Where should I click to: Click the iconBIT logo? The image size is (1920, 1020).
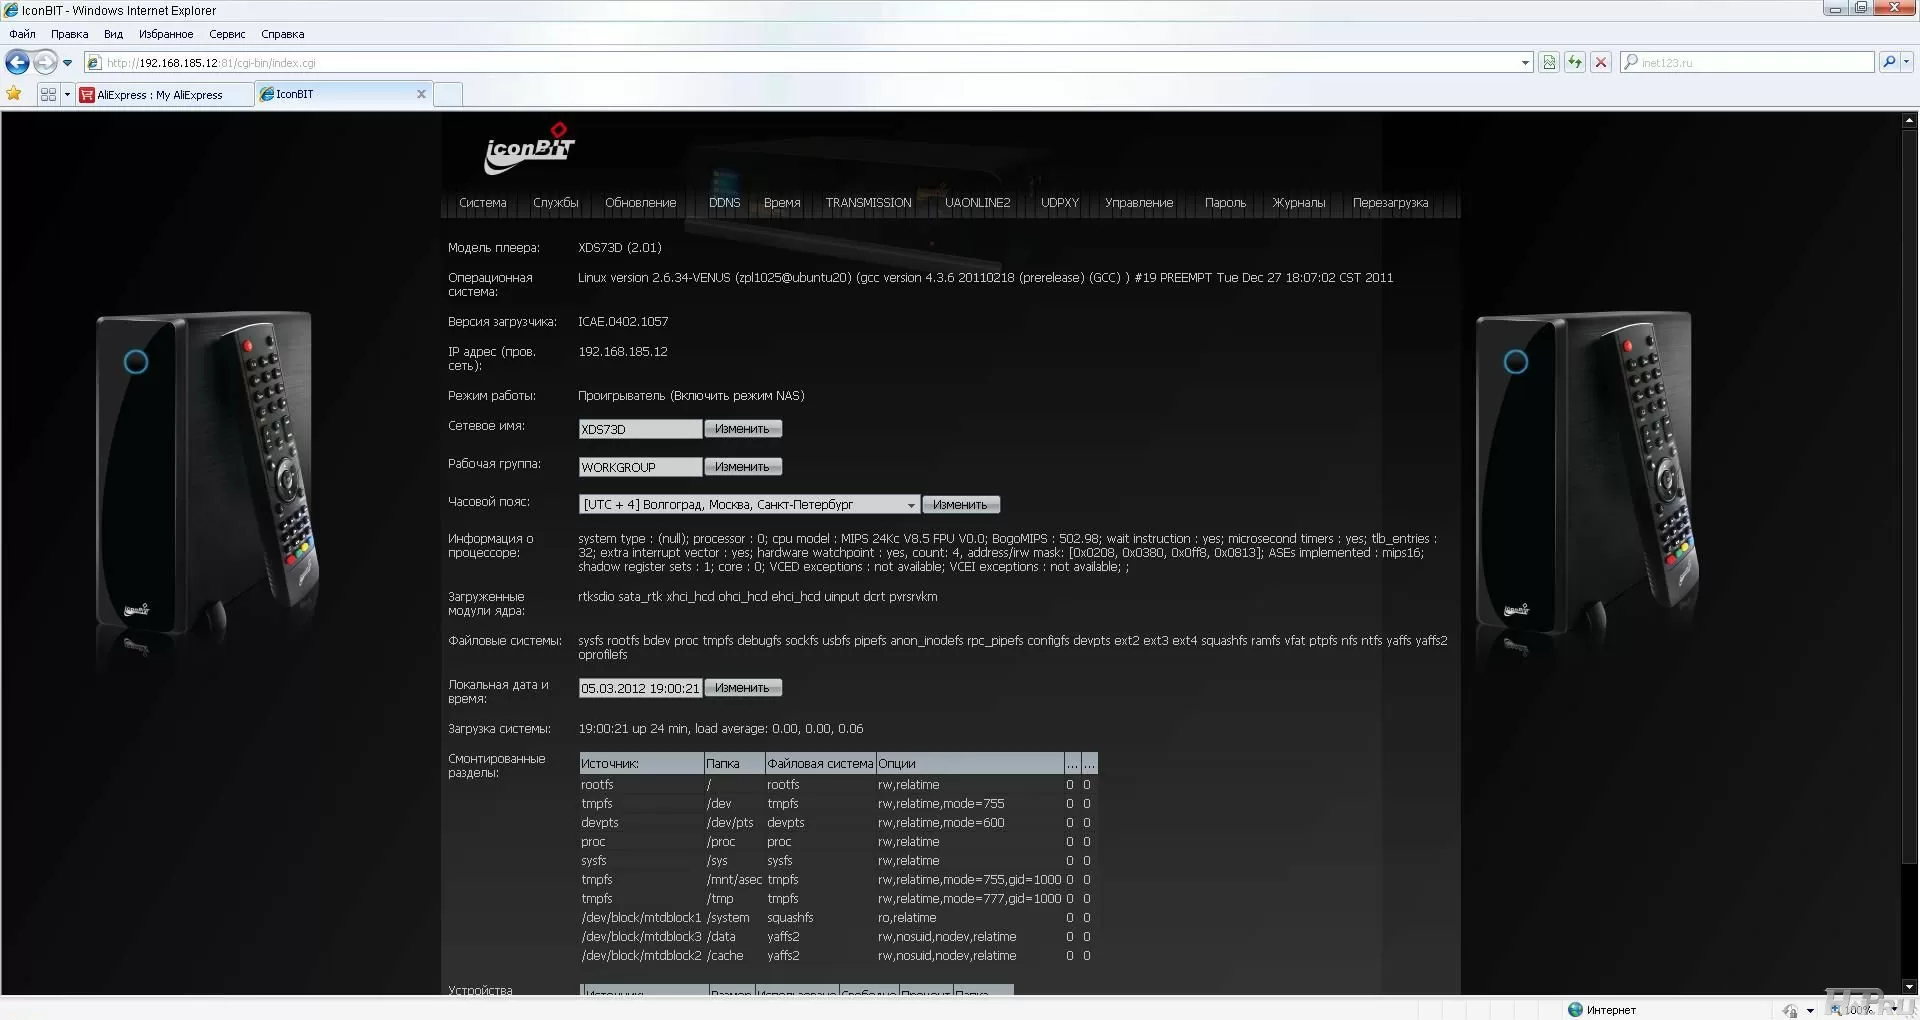529,148
